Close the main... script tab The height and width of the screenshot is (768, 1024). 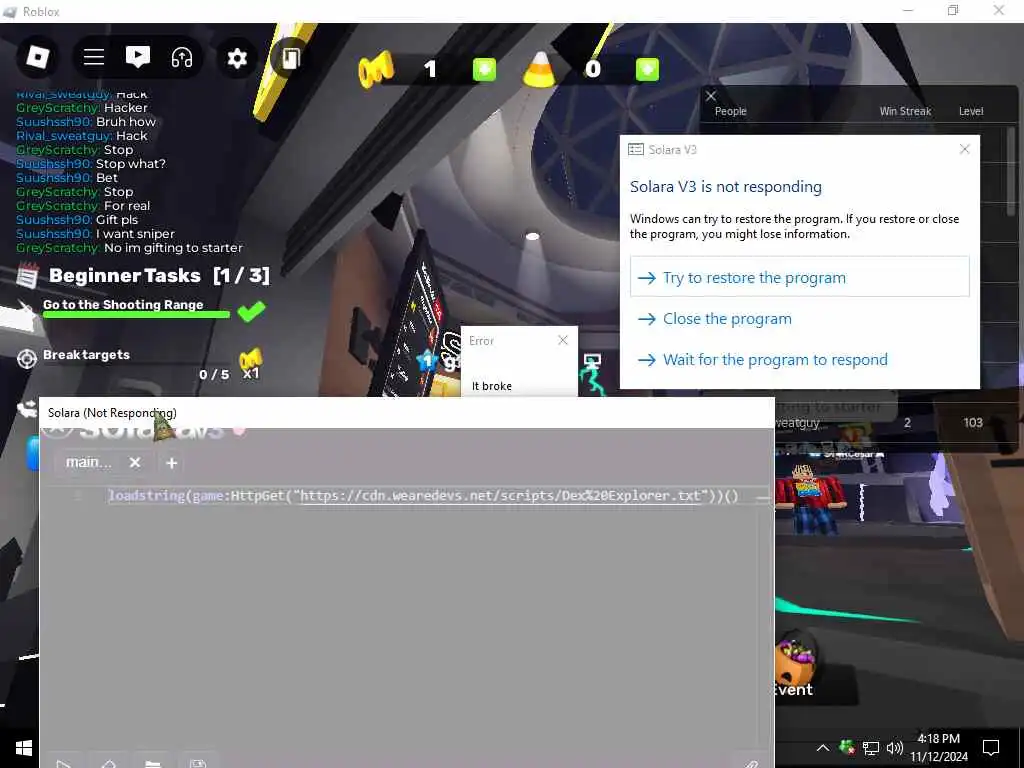(135, 462)
